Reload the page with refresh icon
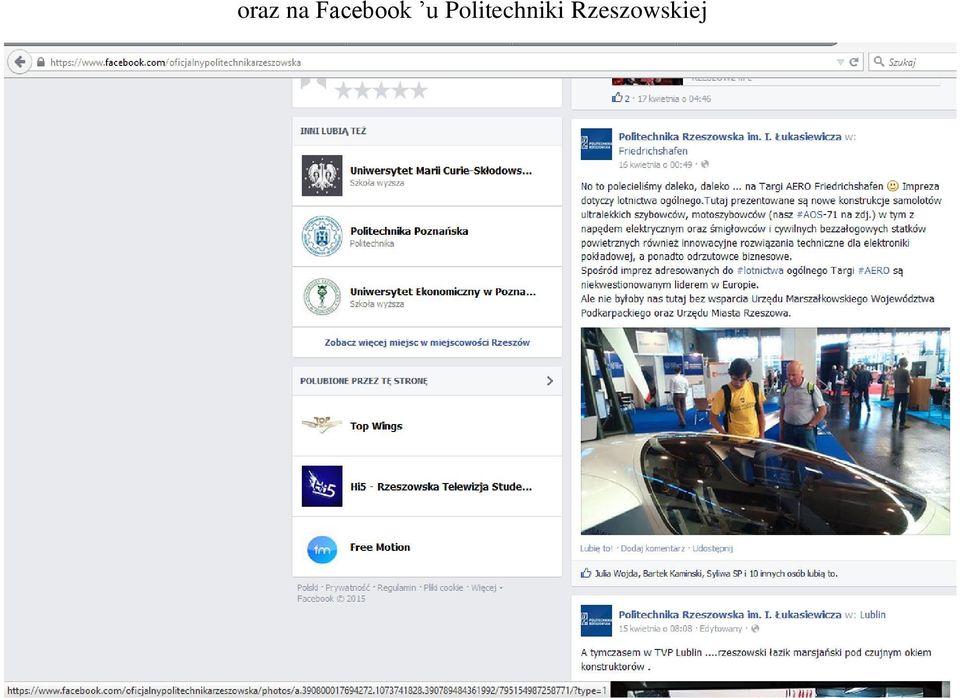The image size is (960, 698). (x=853, y=62)
